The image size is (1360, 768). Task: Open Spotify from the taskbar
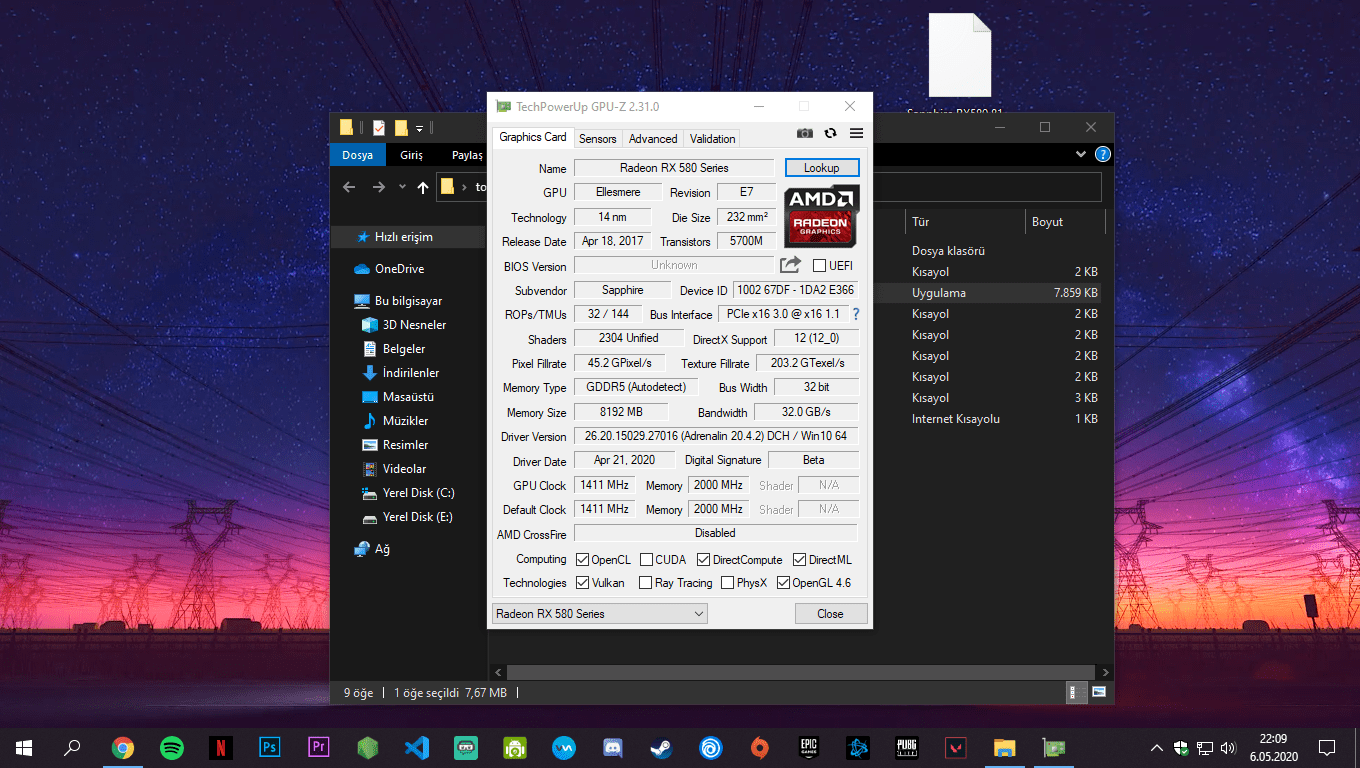tap(172, 747)
